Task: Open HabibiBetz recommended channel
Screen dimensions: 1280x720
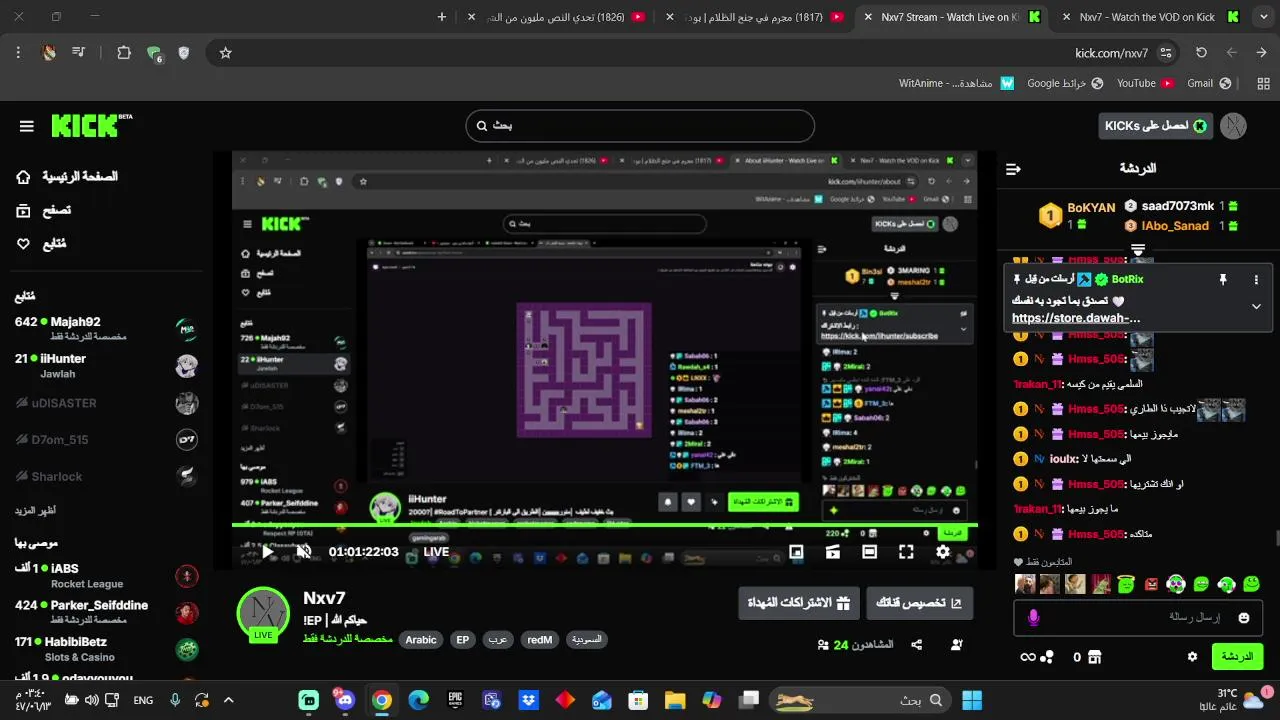Action: click(106, 649)
